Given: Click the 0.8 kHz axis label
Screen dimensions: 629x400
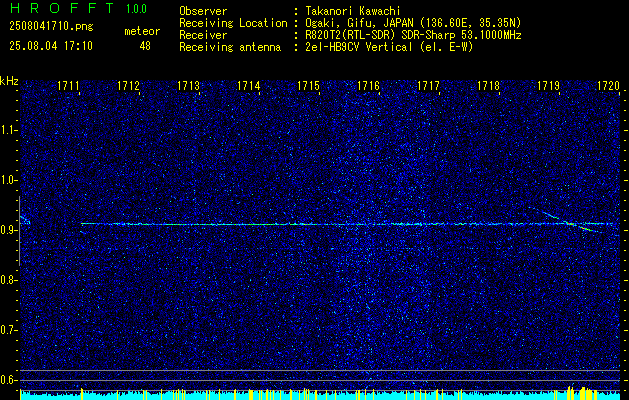Looking at the screenshot, I should (x=8, y=280).
